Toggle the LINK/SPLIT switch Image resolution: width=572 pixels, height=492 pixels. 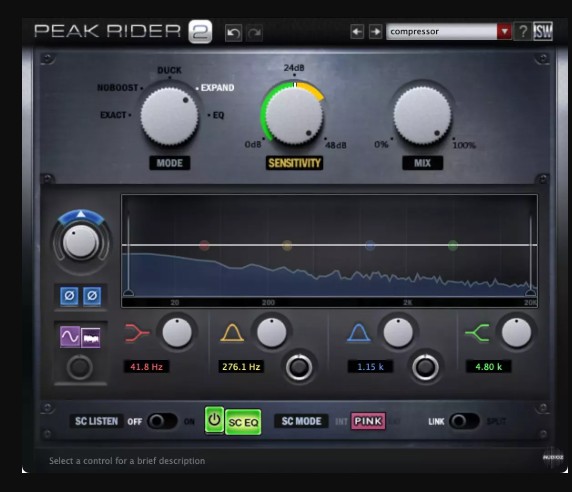[x=465, y=421]
